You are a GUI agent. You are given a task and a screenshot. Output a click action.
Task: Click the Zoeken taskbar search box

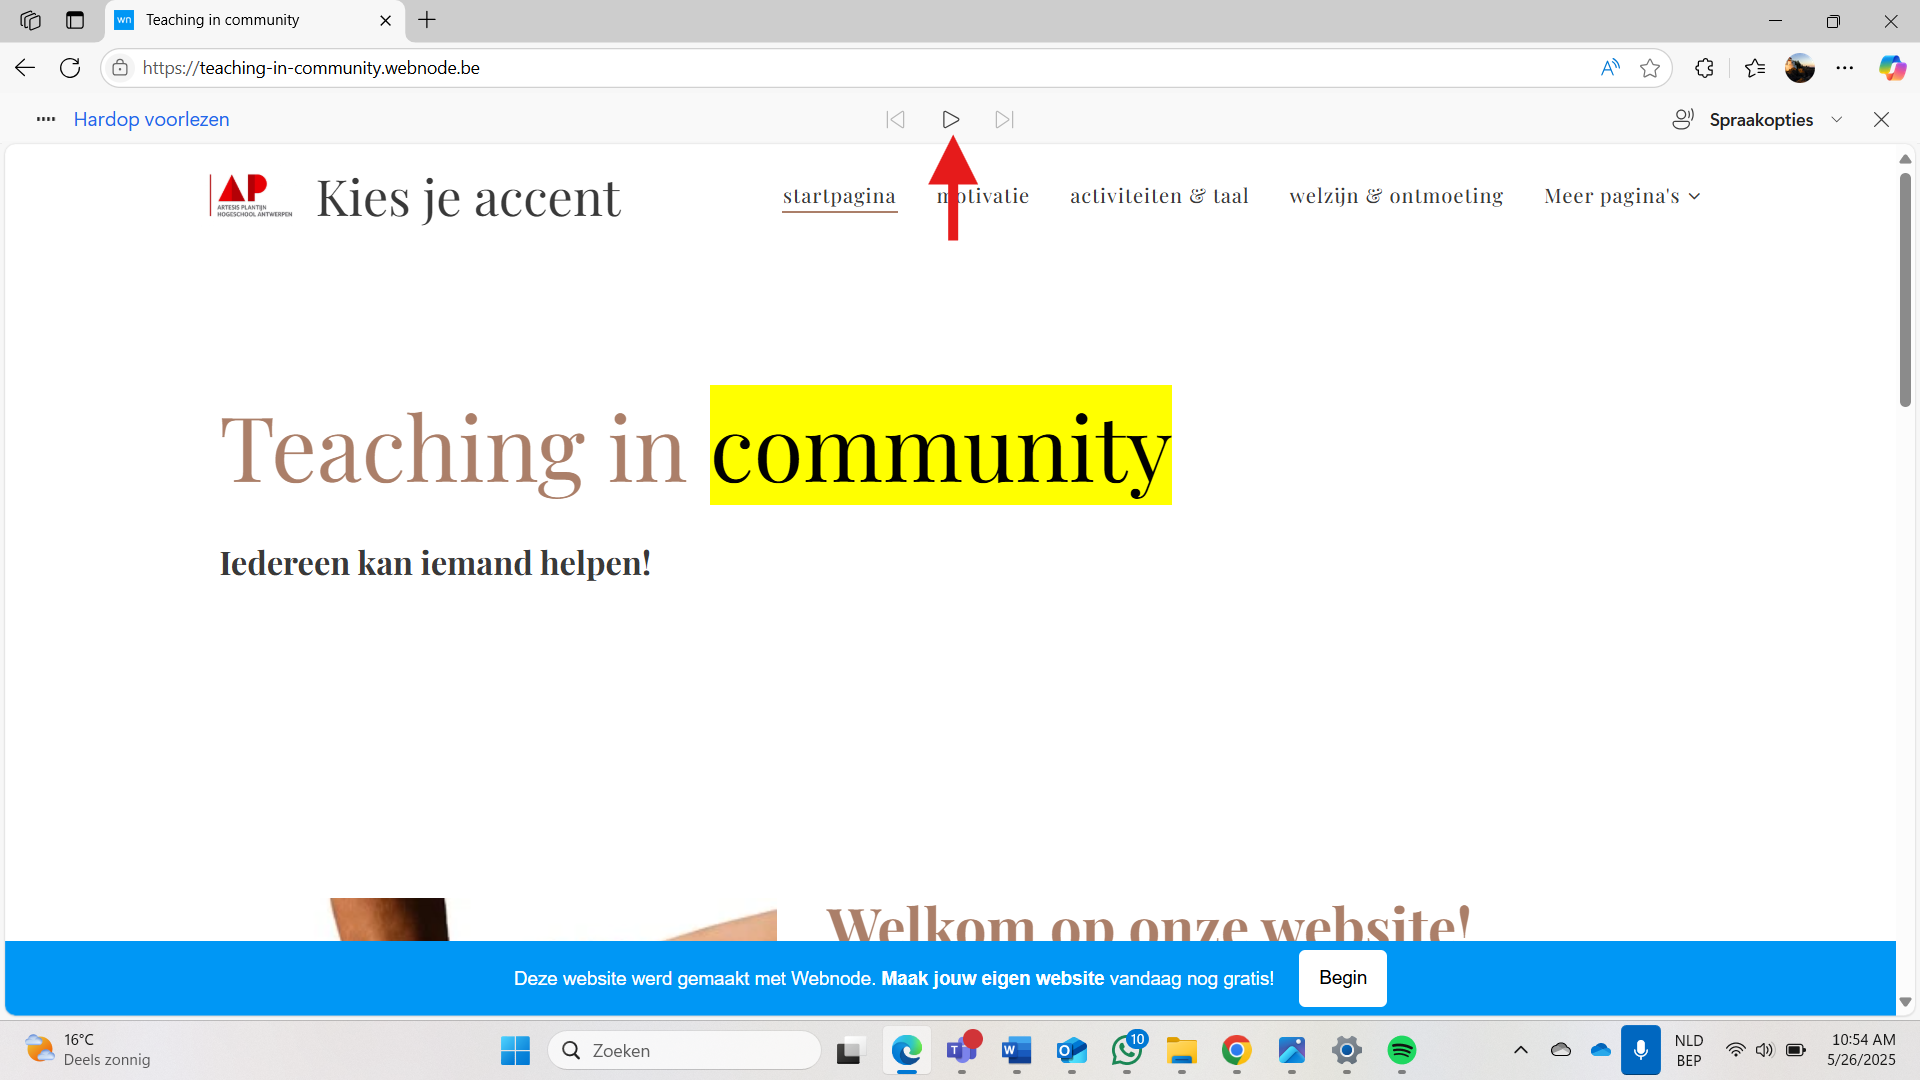pos(685,1050)
